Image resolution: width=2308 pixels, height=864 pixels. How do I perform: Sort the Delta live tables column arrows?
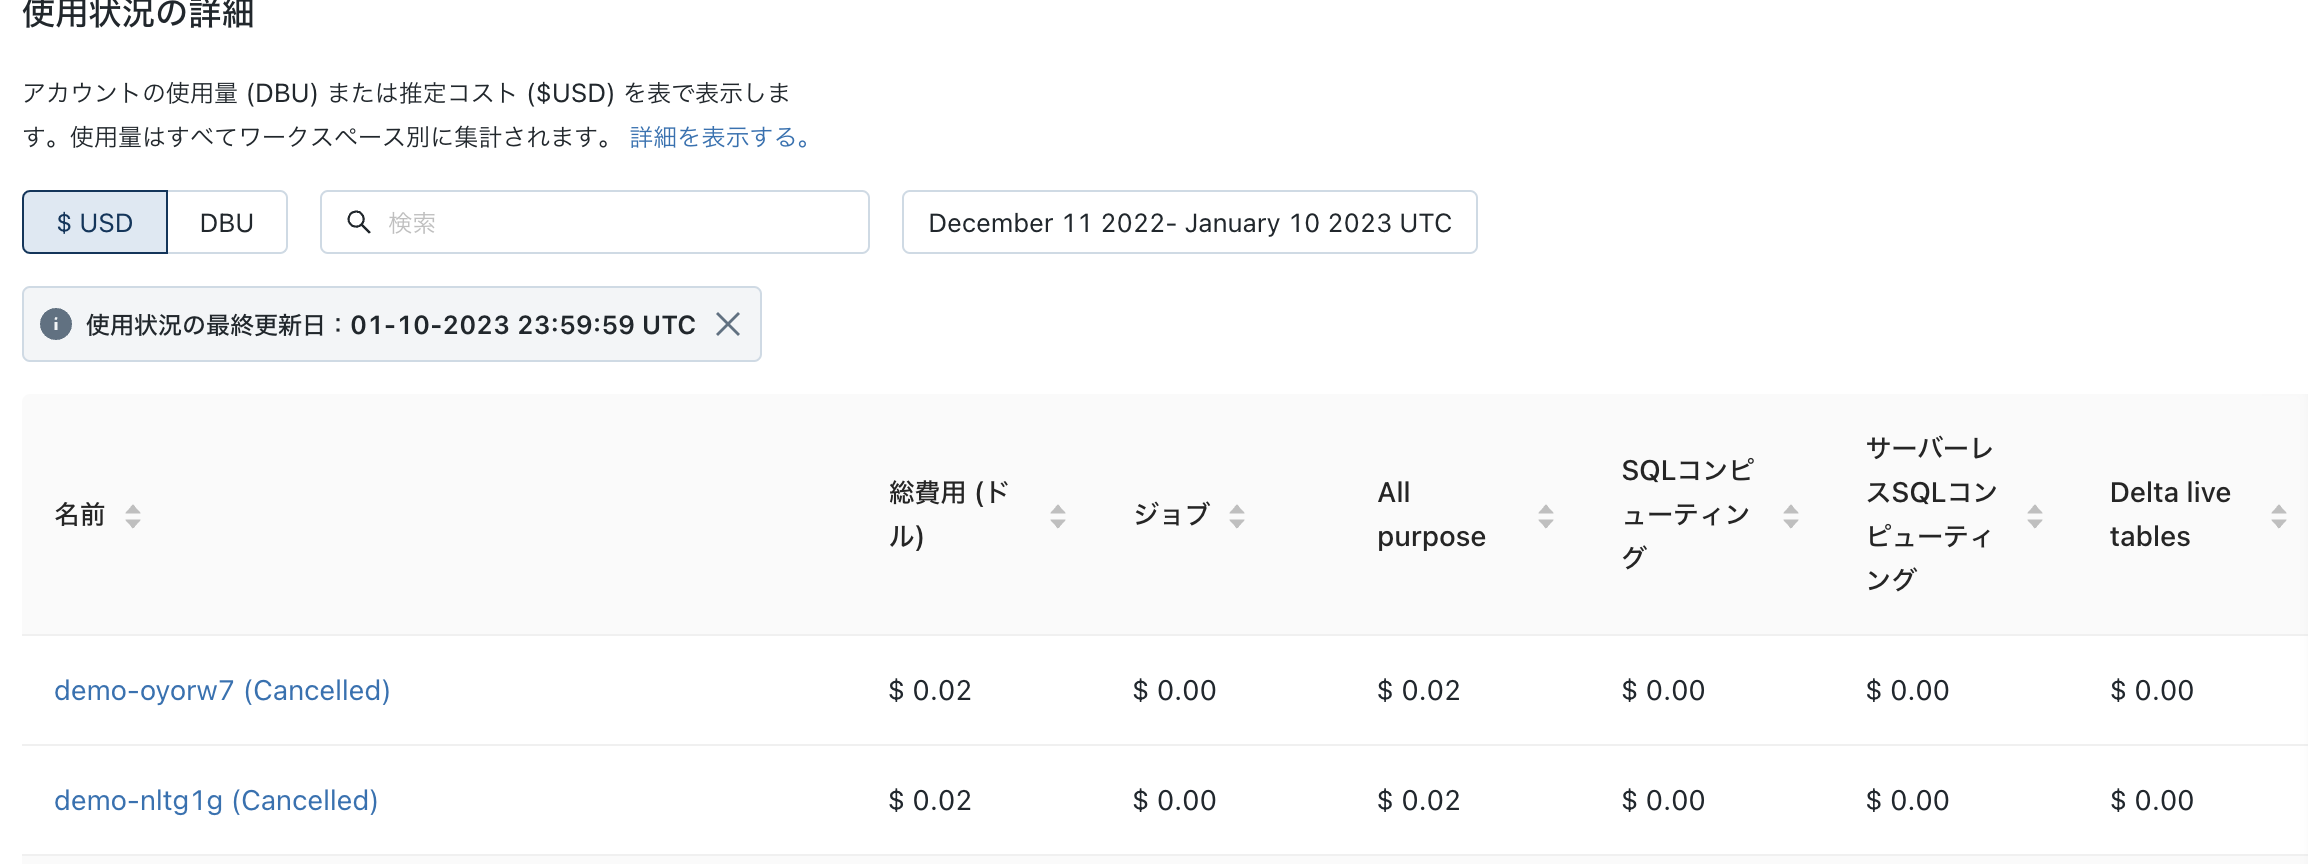coord(2281,515)
